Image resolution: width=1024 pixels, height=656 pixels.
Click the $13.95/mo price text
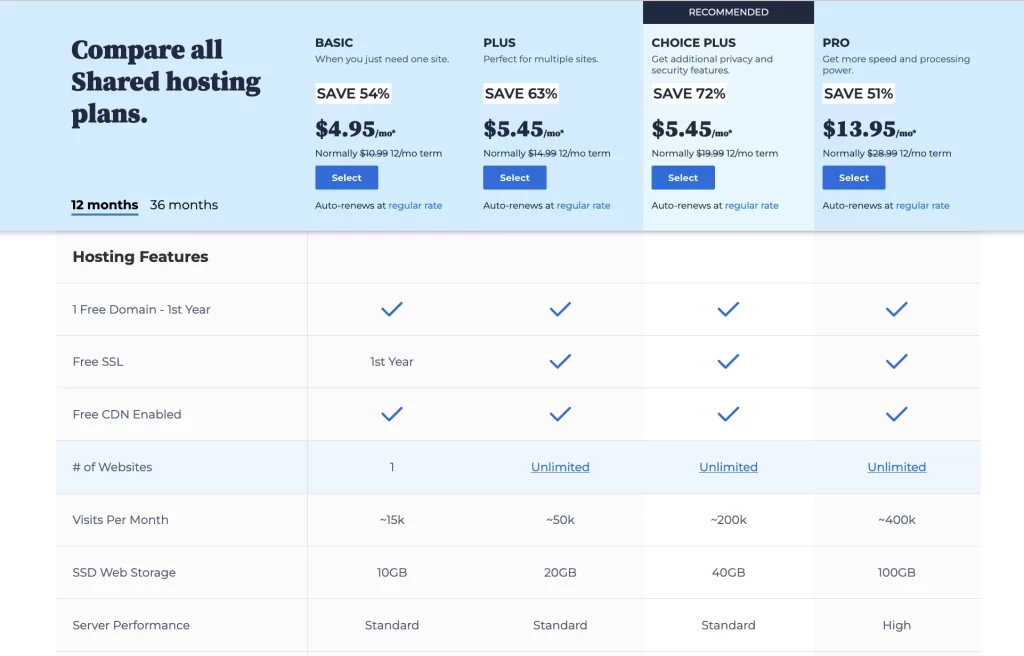(x=869, y=129)
